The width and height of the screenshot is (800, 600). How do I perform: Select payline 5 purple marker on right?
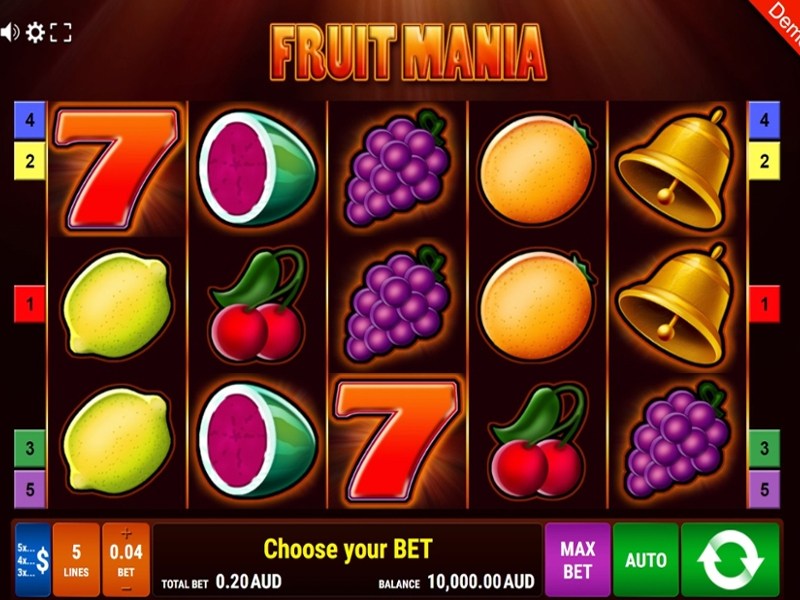coord(764,490)
